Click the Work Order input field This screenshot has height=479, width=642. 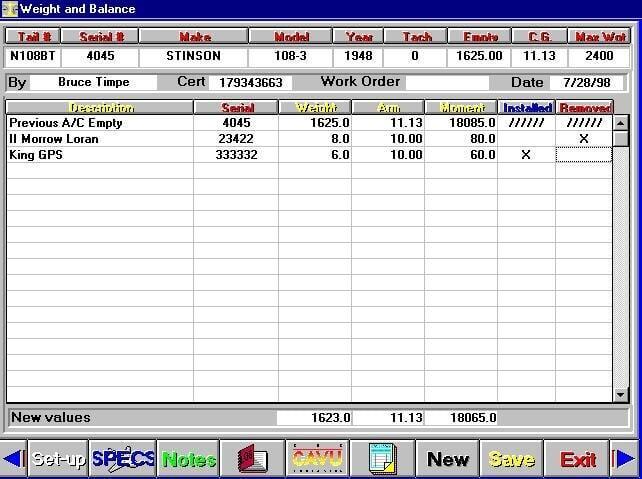(x=447, y=82)
